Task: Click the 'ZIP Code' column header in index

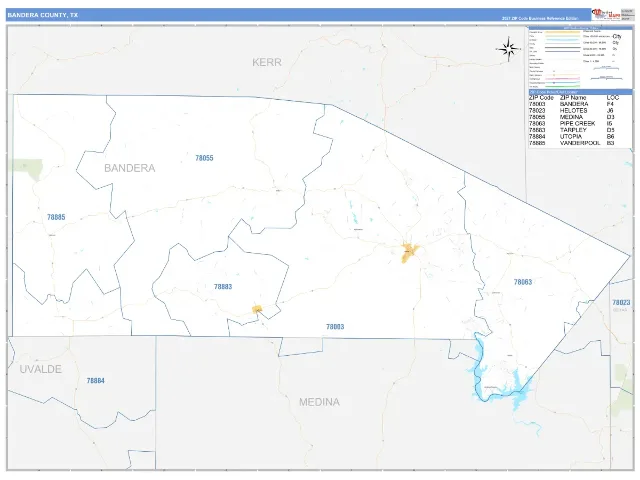Action: [x=541, y=98]
